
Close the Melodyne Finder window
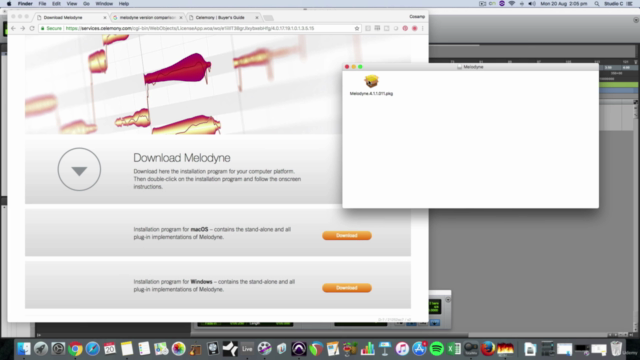click(x=347, y=67)
